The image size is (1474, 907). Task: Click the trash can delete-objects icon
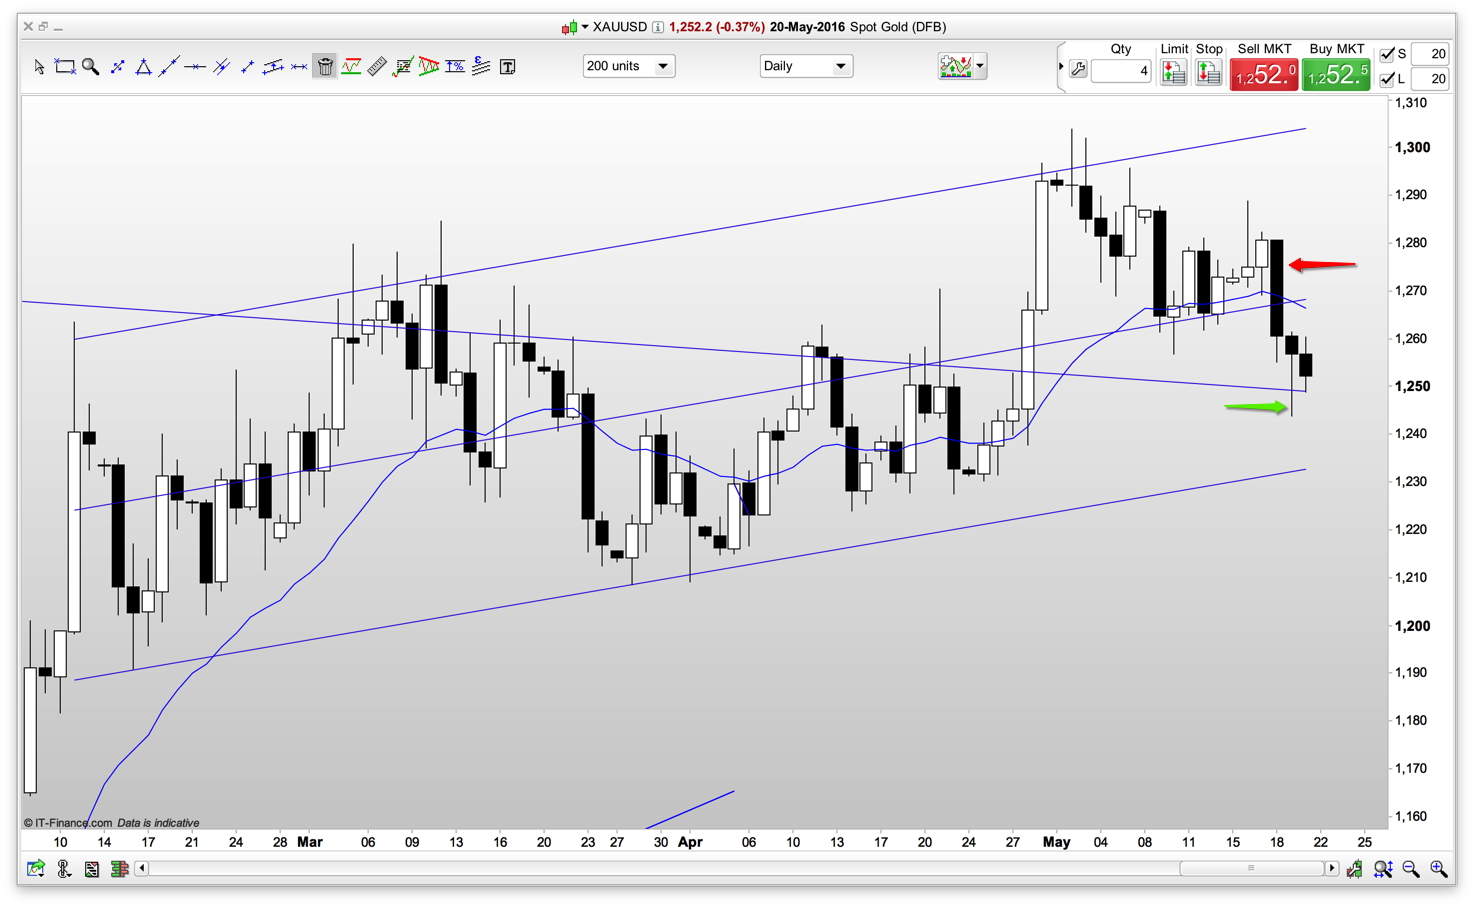tap(325, 67)
